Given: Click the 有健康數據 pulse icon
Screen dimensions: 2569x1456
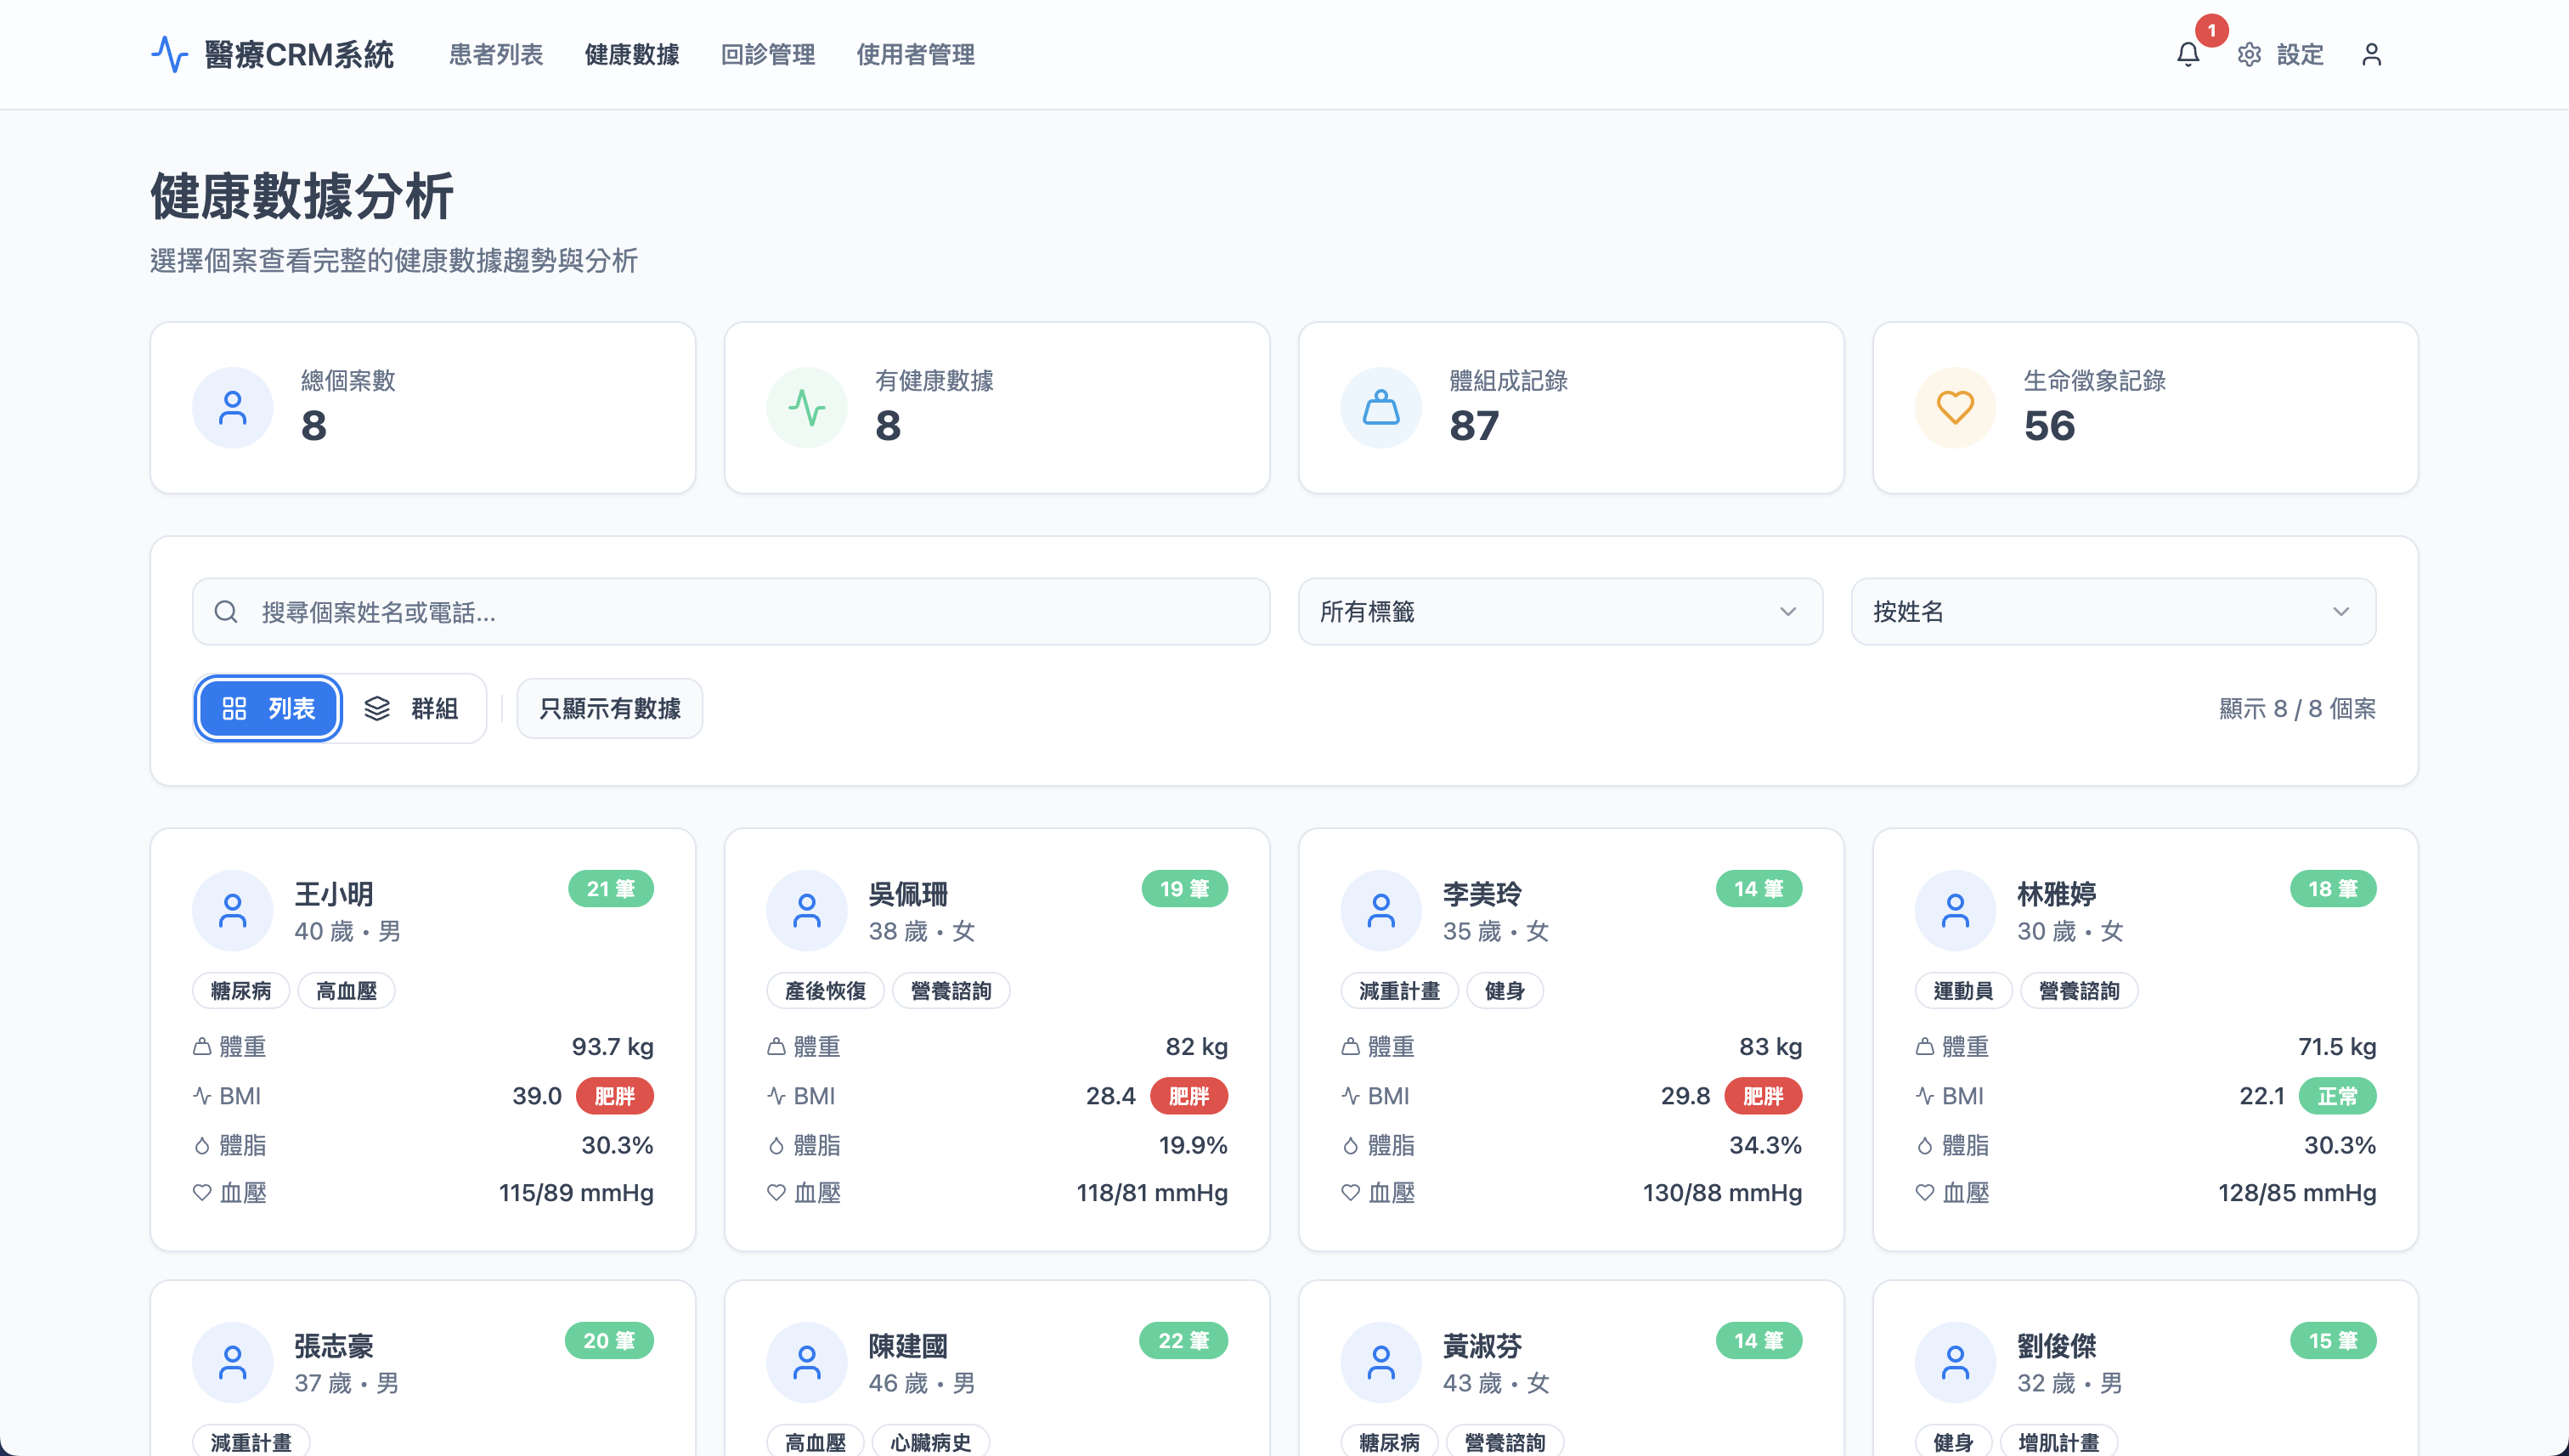Looking at the screenshot, I should pyautogui.click(x=806, y=407).
